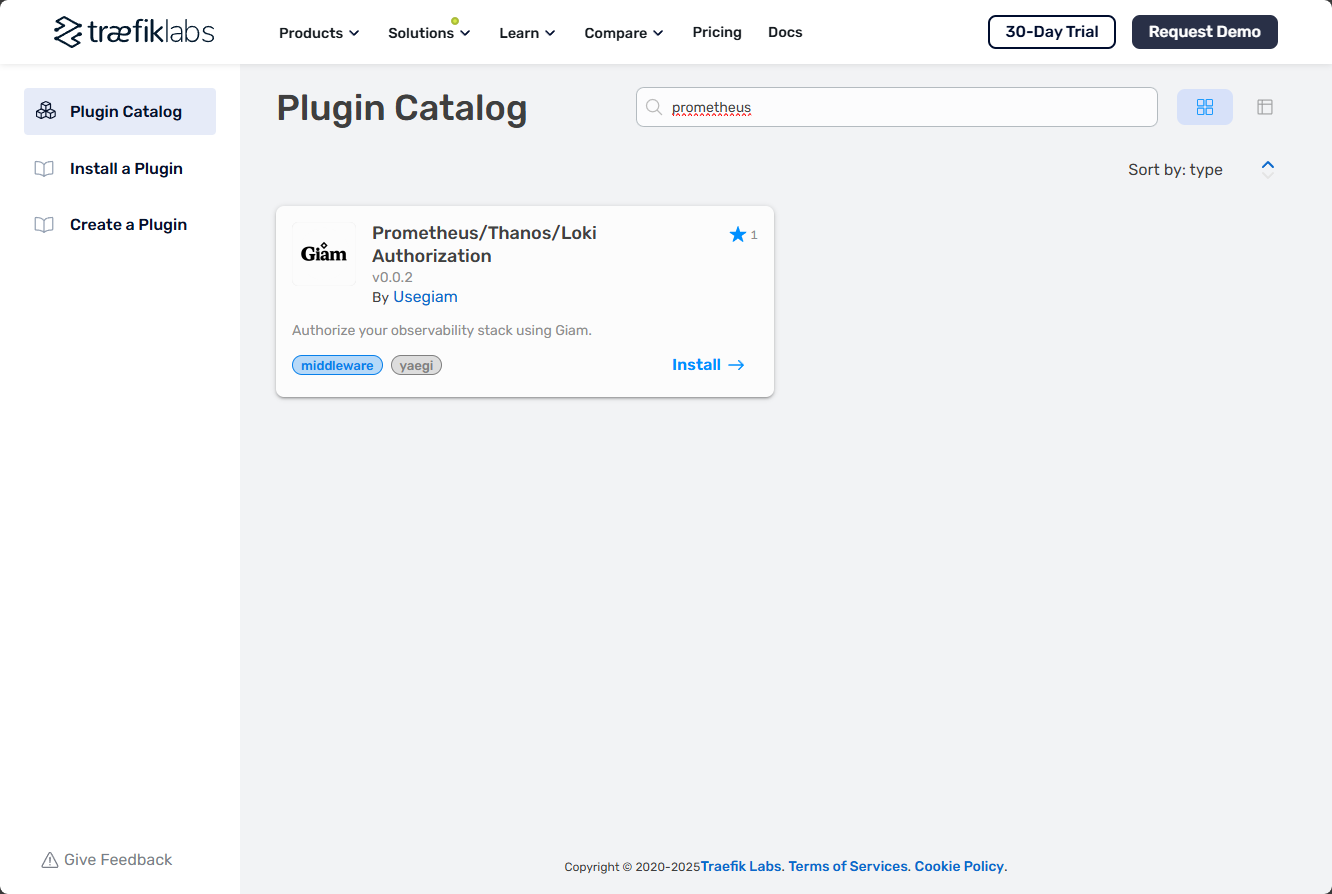Go to the Pricing page

tap(716, 32)
